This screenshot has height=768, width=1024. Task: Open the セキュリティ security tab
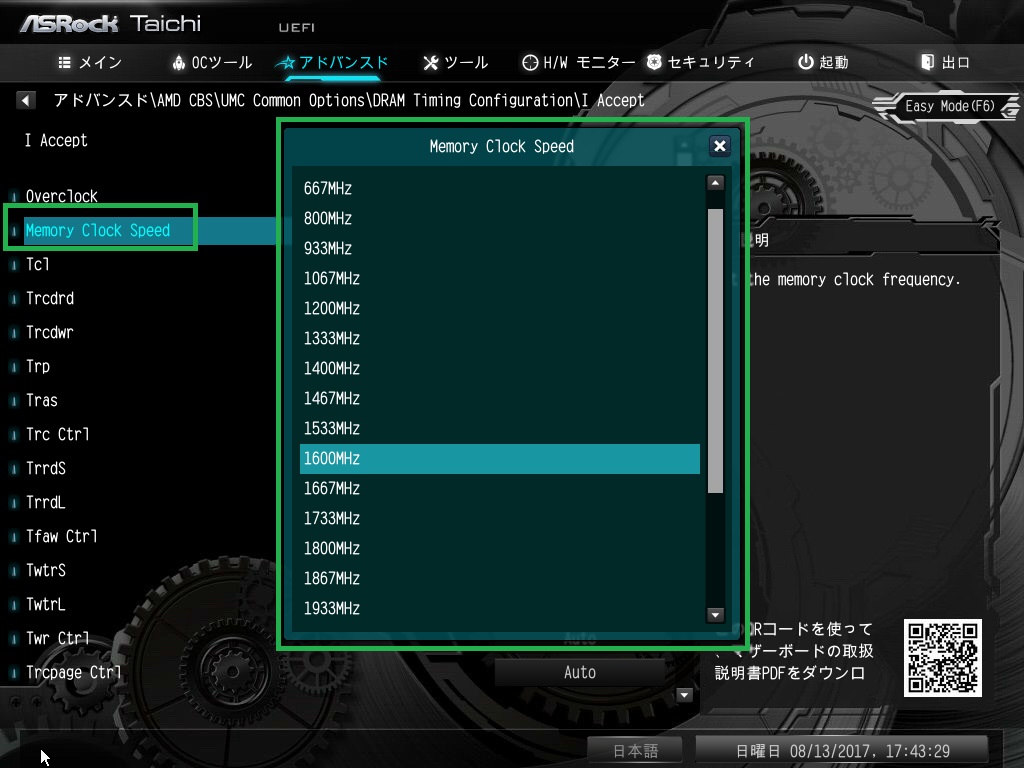pyautogui.click(x=701, y=63)
